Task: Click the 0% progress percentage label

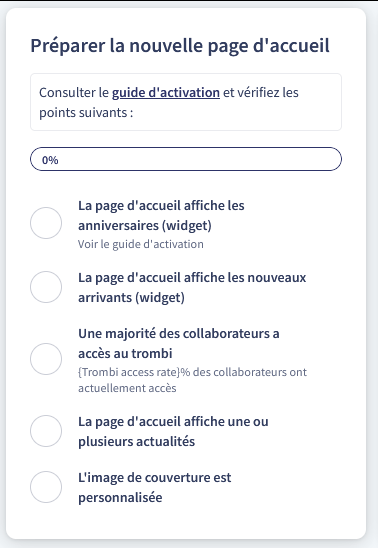Action: (x=50, y=160)
